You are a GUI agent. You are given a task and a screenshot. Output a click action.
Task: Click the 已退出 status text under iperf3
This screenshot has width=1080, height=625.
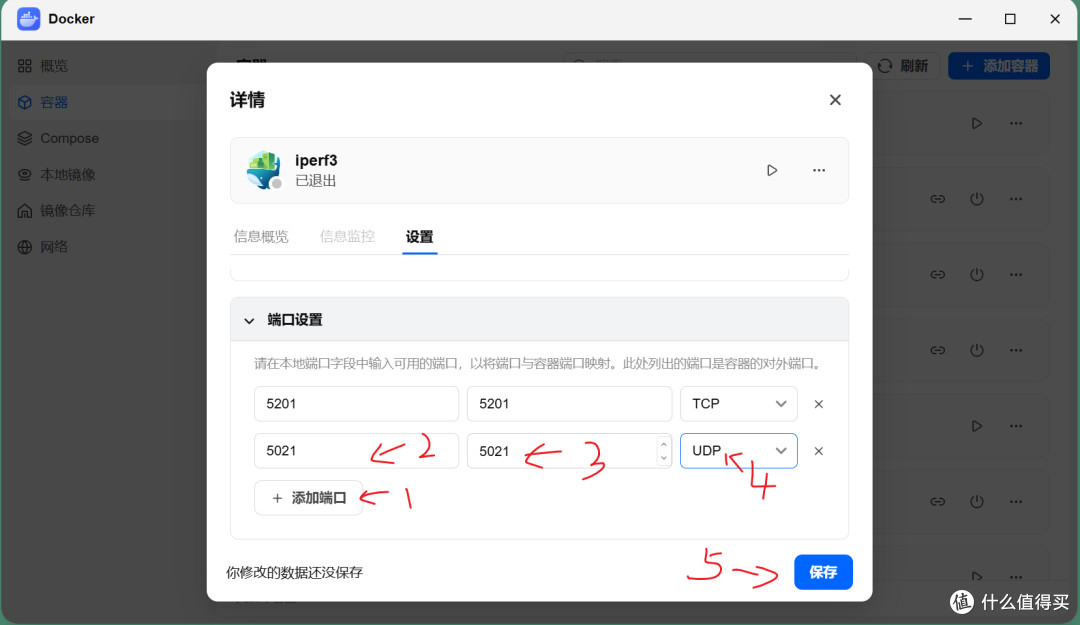[x=315, y=181]
